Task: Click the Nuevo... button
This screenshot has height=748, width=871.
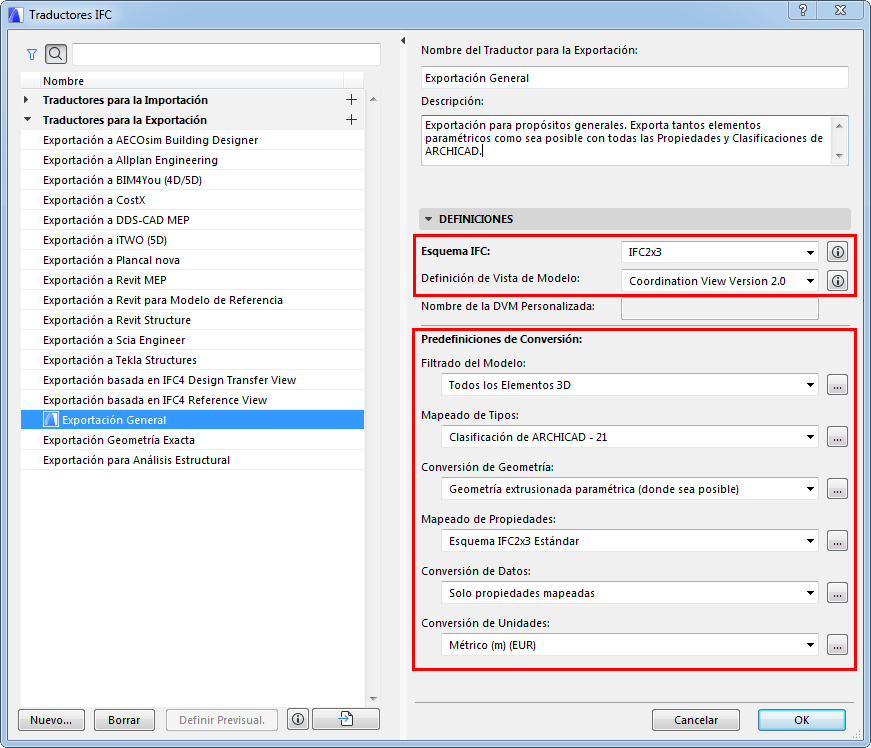Action: pyautogui.click(x=51, y=720)
